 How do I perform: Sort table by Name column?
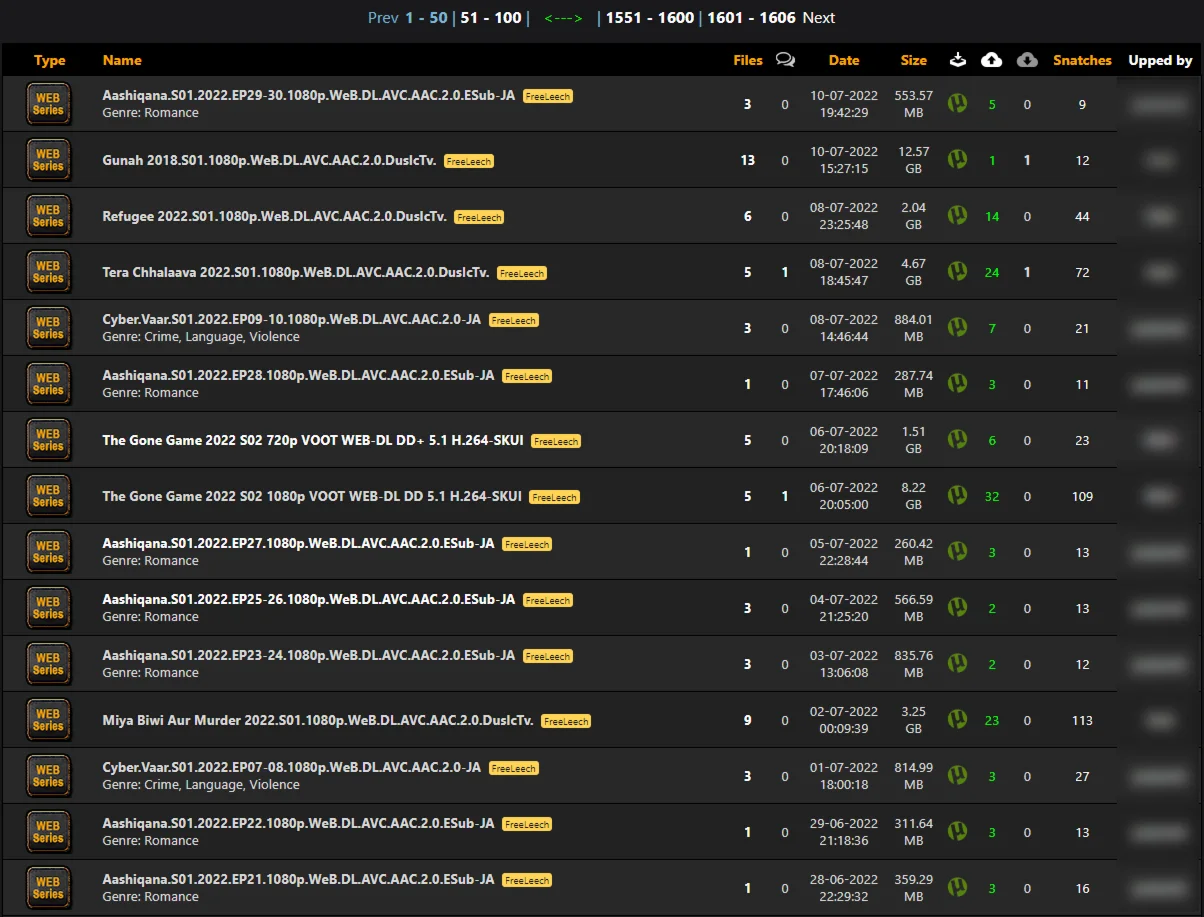pos(122,60)
